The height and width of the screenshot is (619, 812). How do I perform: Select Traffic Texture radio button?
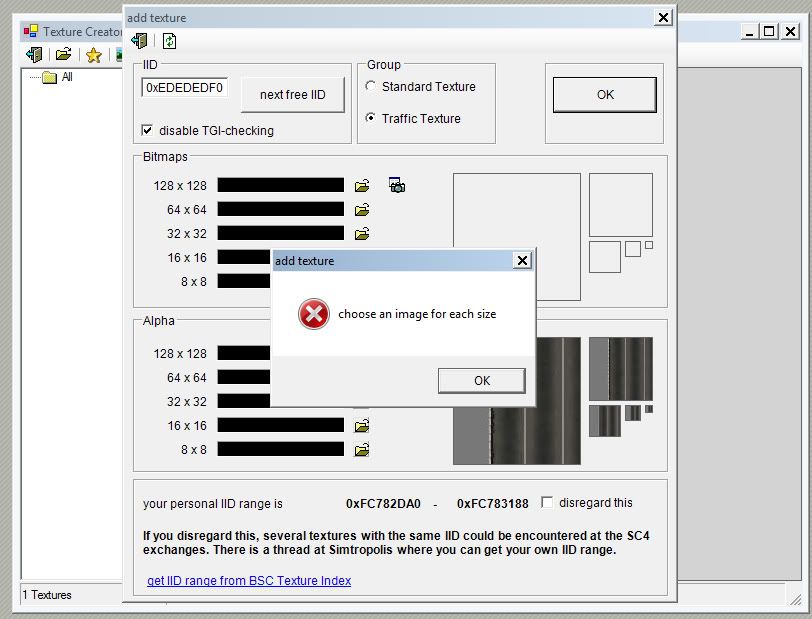pos(370,118)
